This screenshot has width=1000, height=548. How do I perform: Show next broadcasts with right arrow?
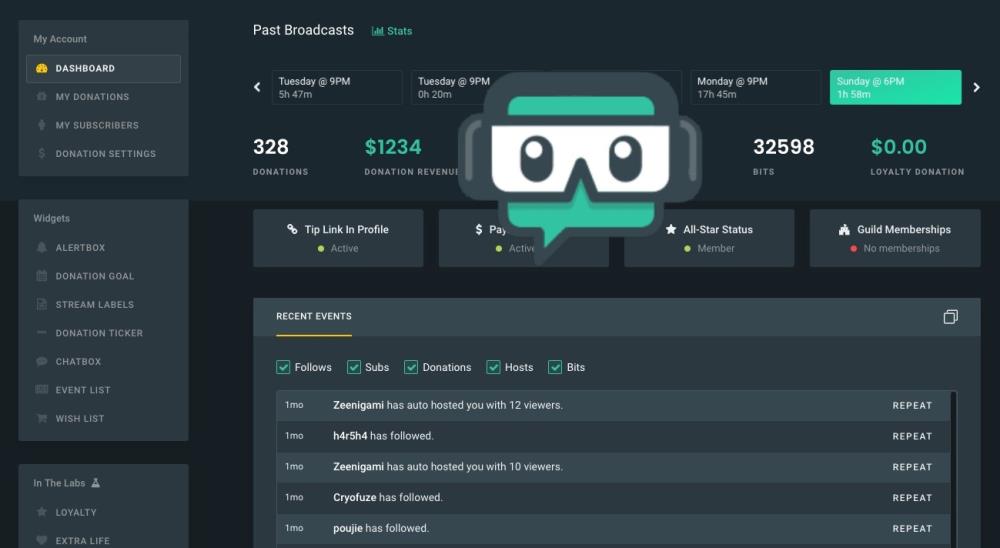click(x=976, y=87)
